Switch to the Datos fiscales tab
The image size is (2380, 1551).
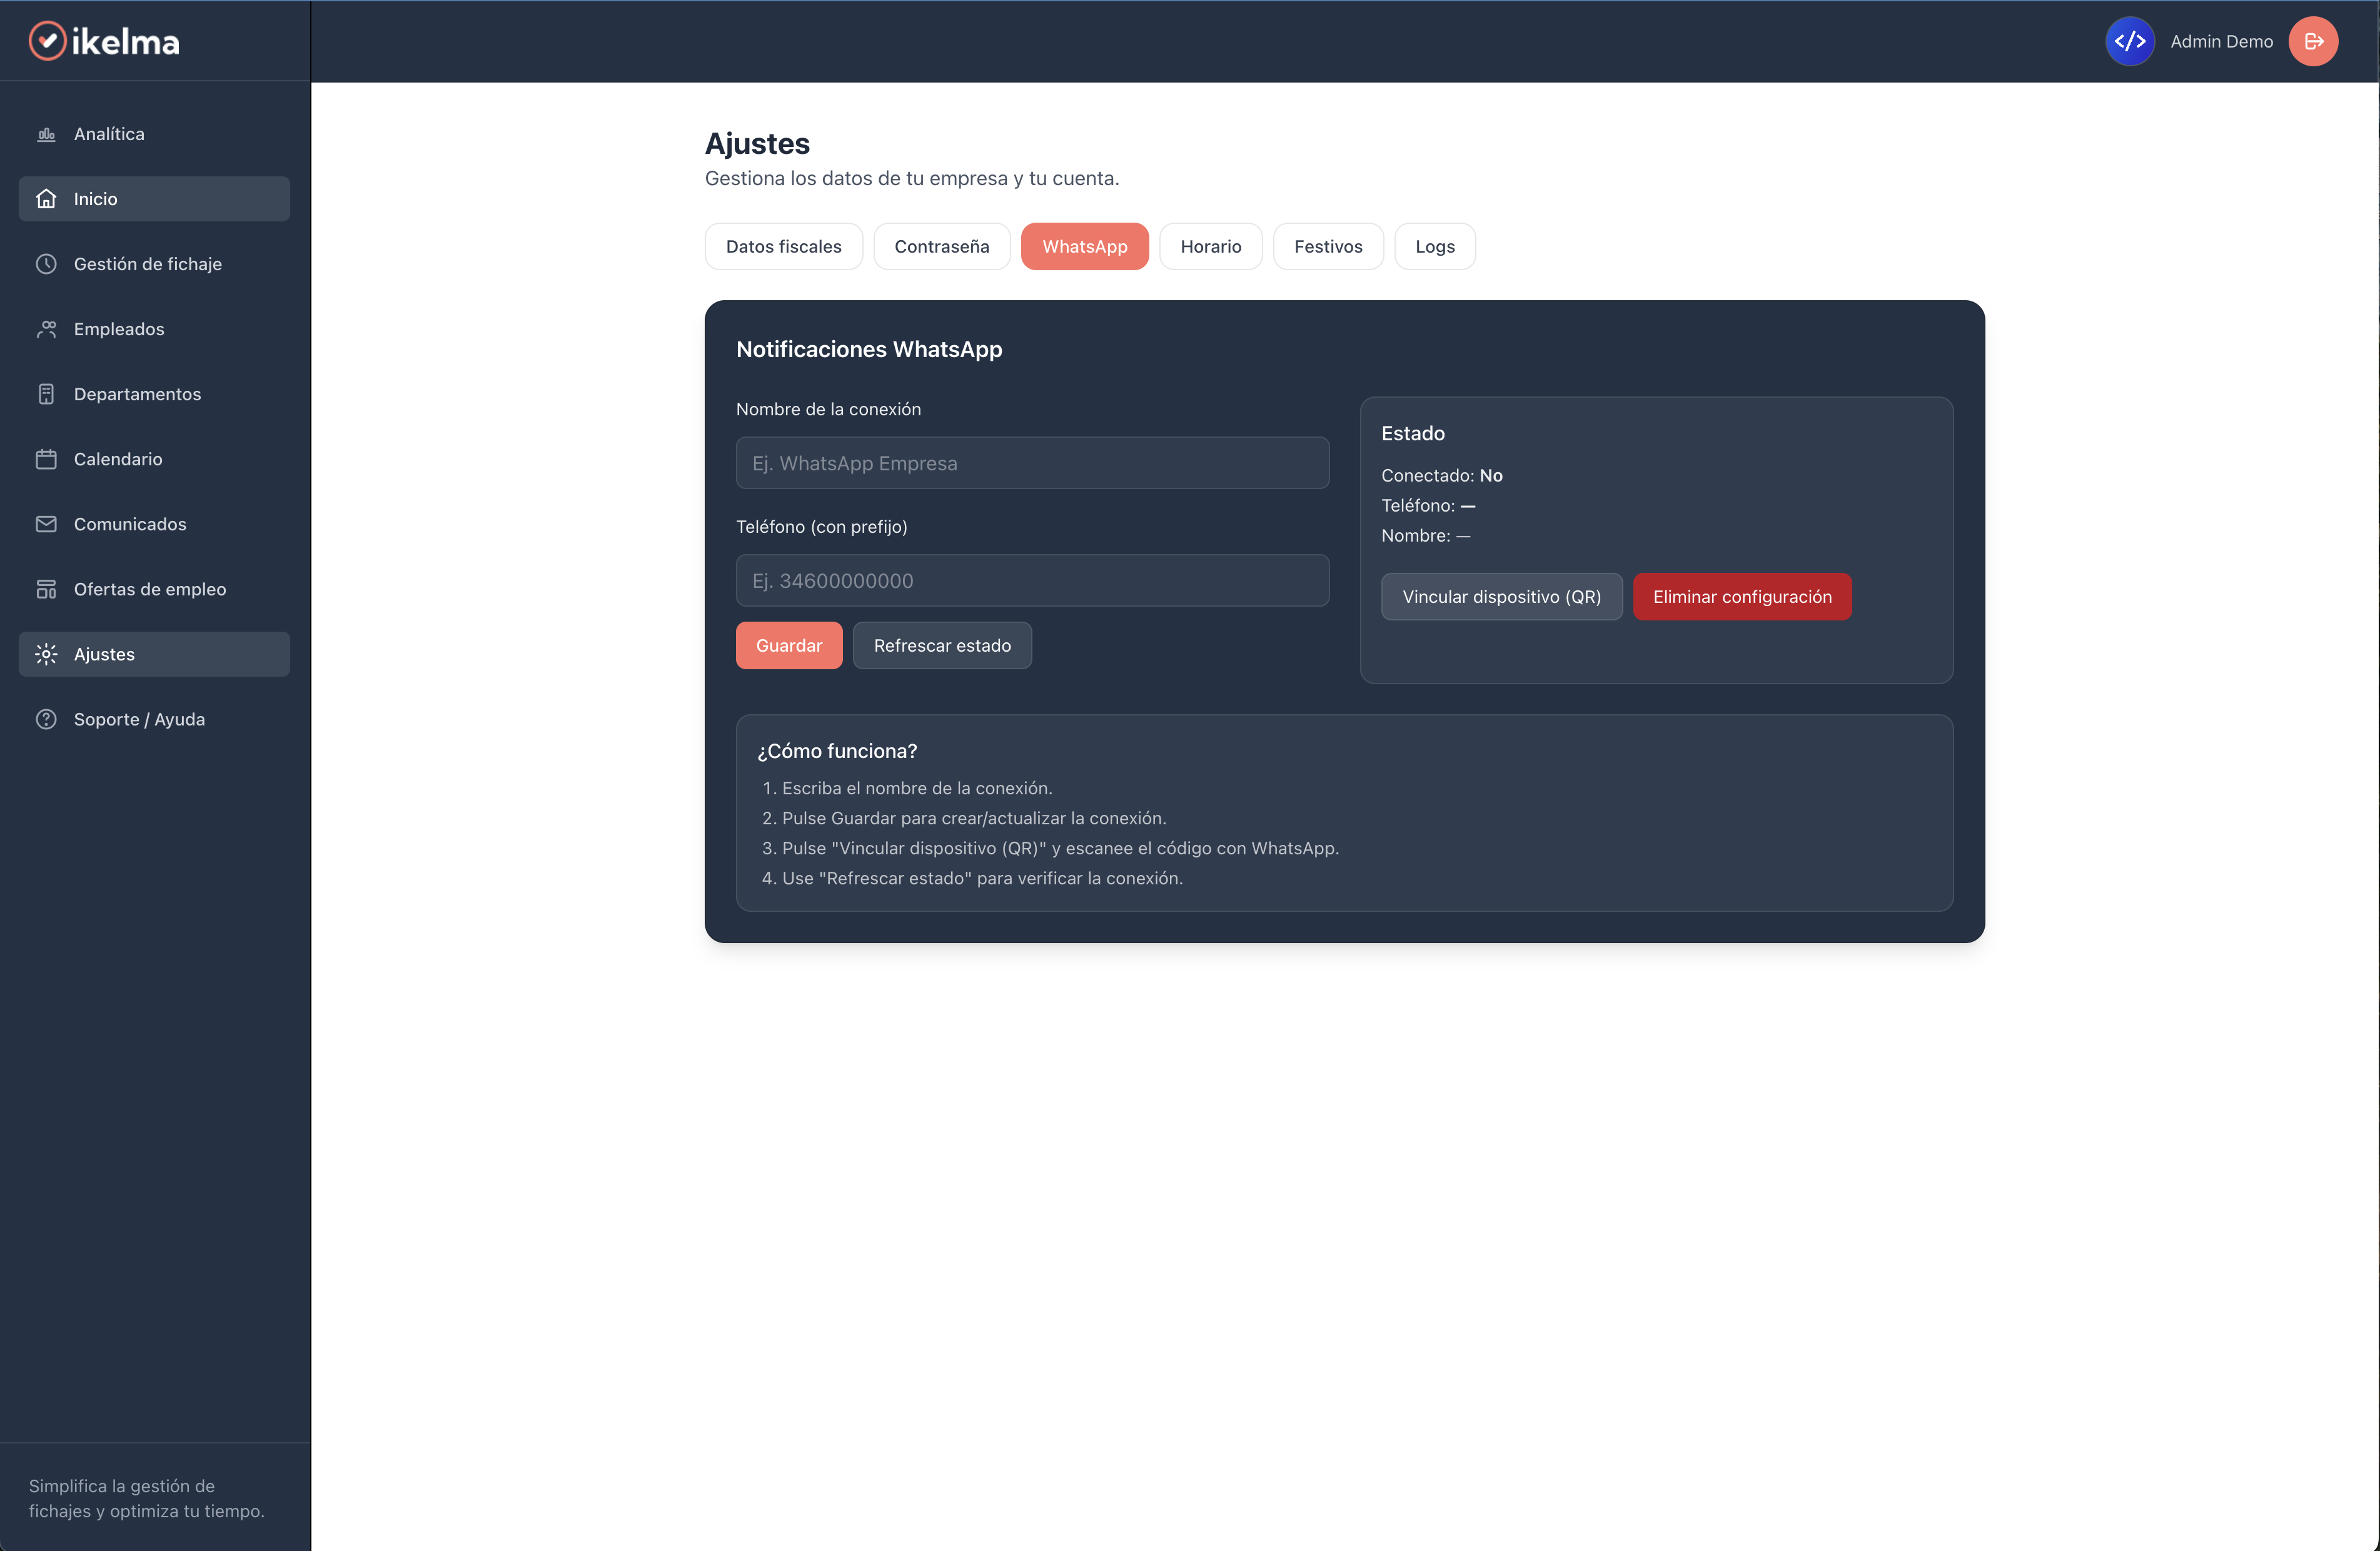[x=783, y=246]
